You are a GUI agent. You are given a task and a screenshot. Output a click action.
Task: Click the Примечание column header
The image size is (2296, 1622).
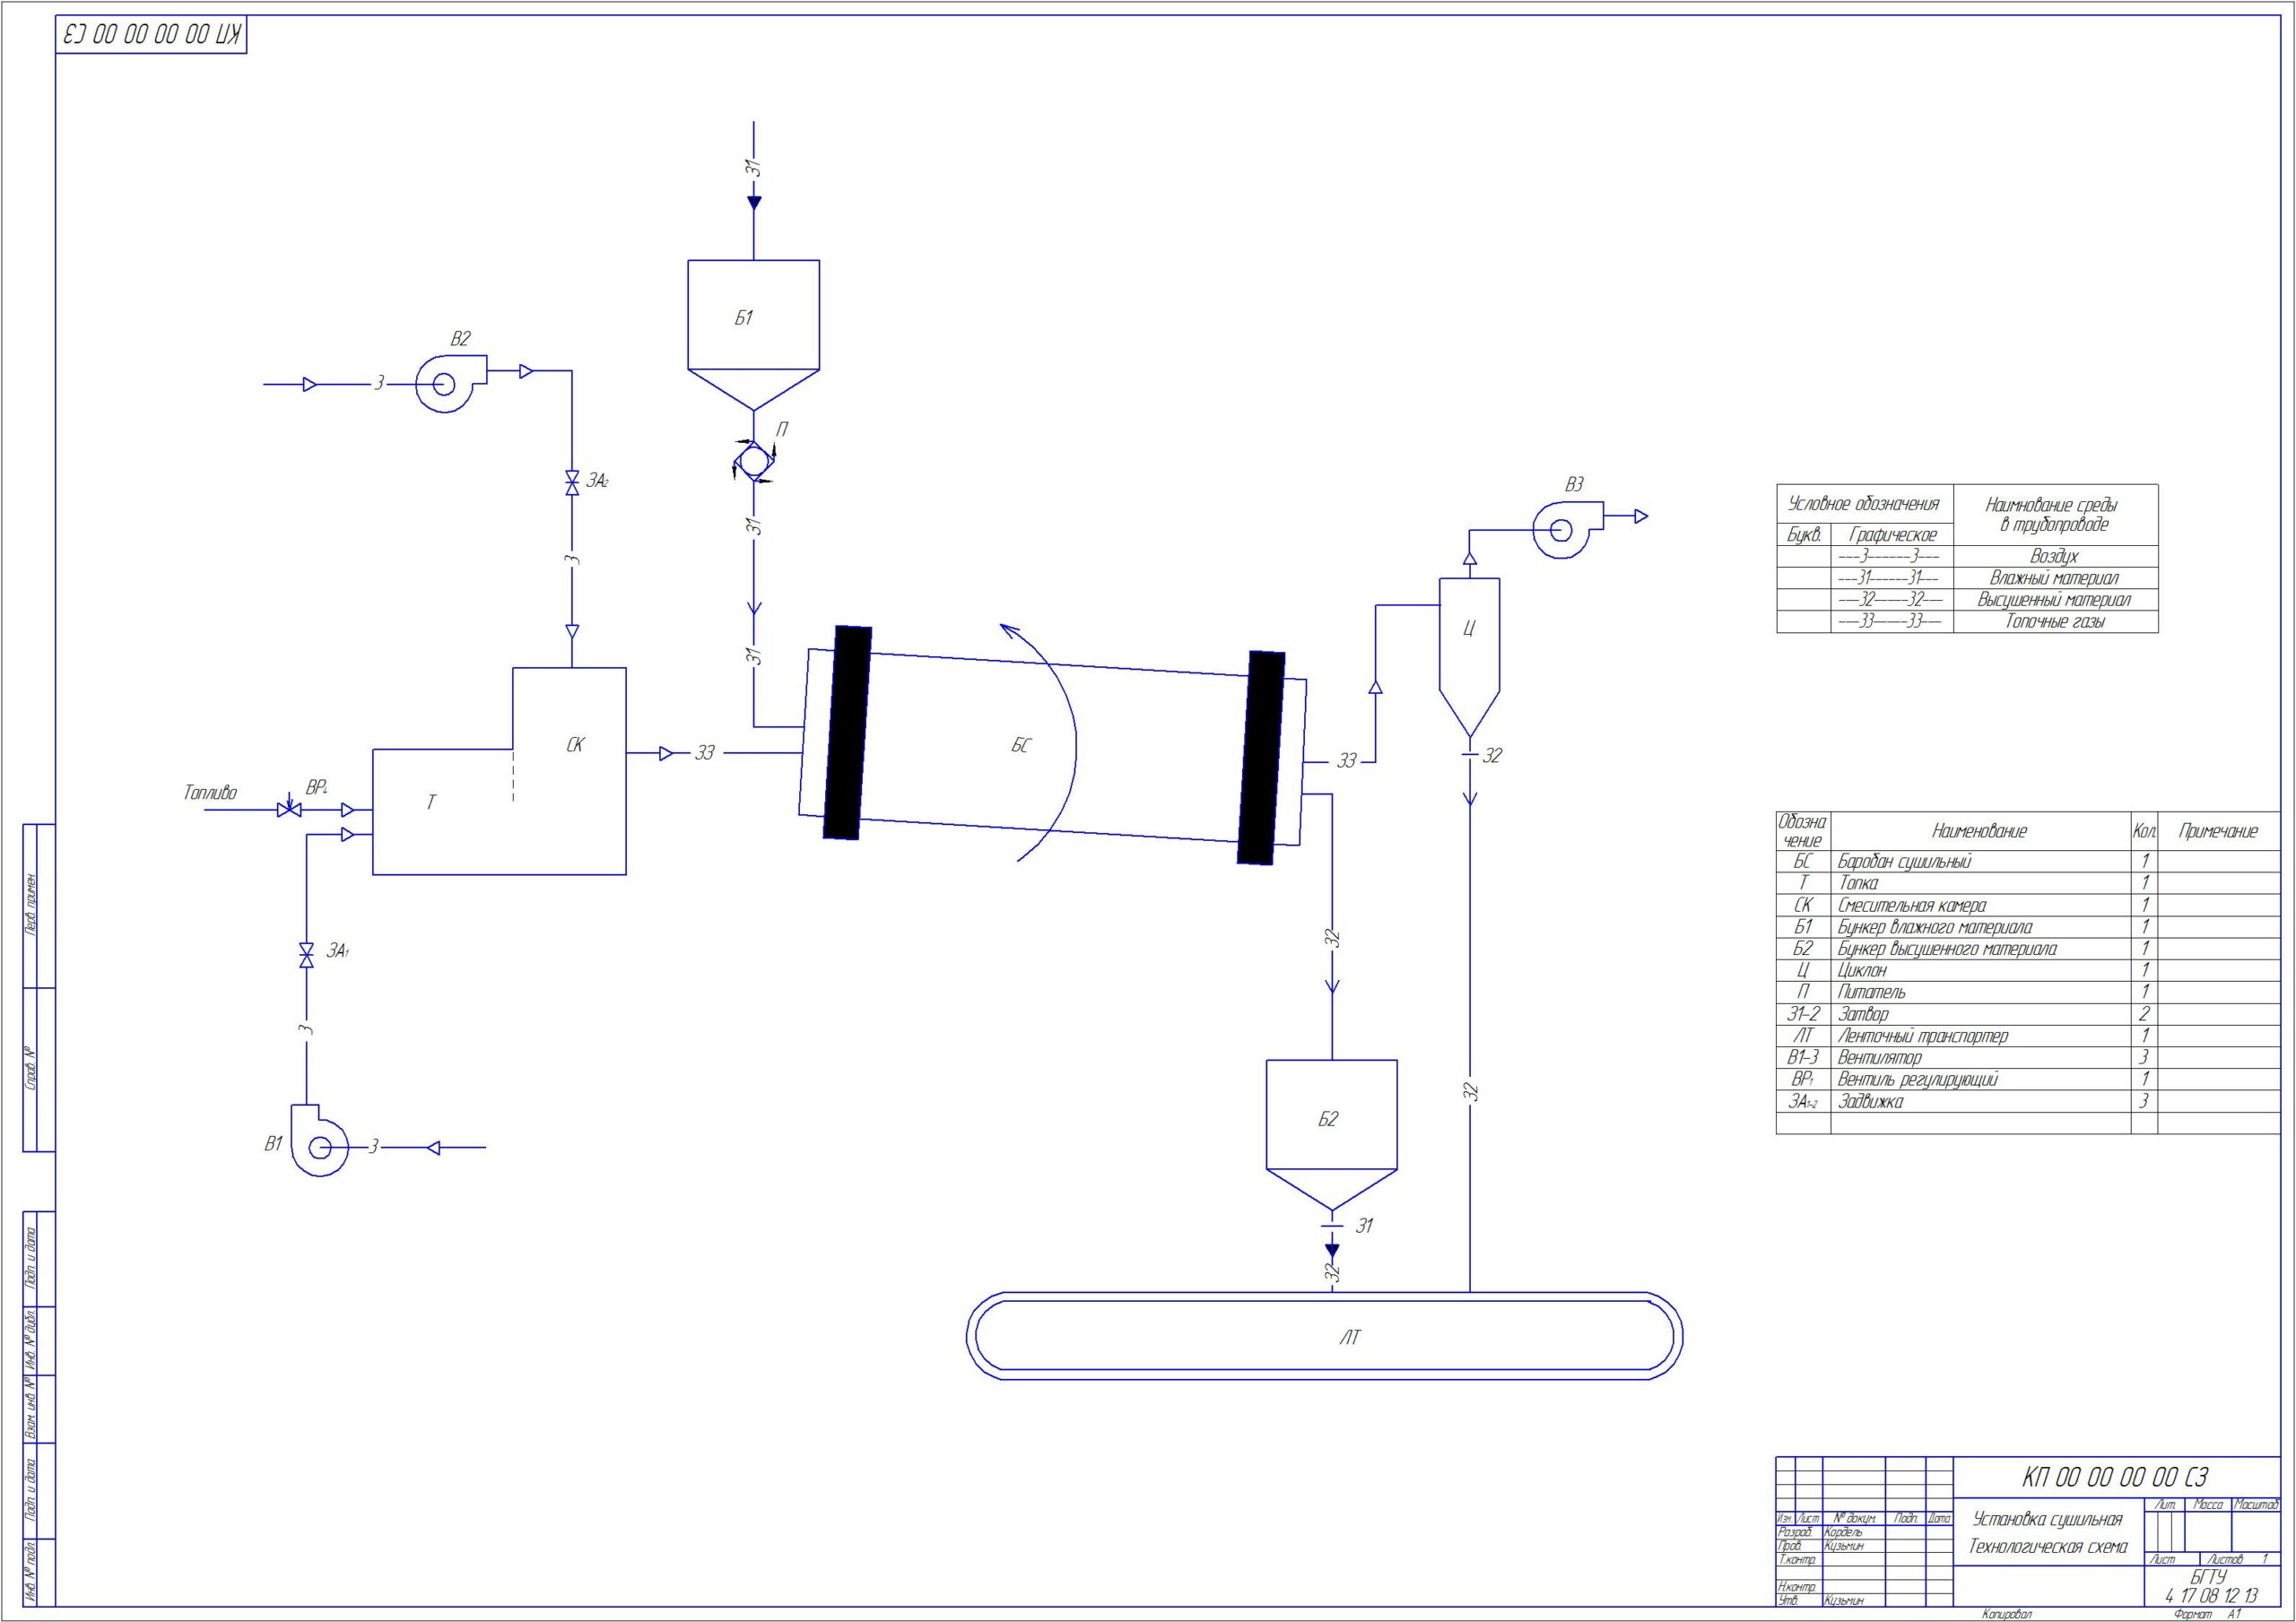(x=2218, y=831)
